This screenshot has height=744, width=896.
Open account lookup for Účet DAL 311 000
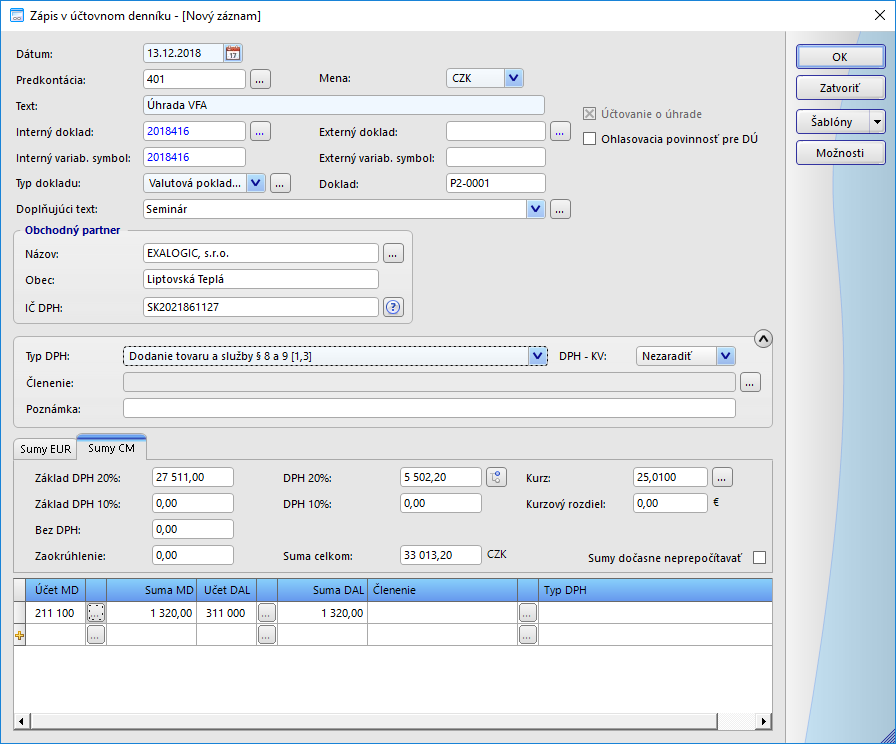(x=267, y=613)
